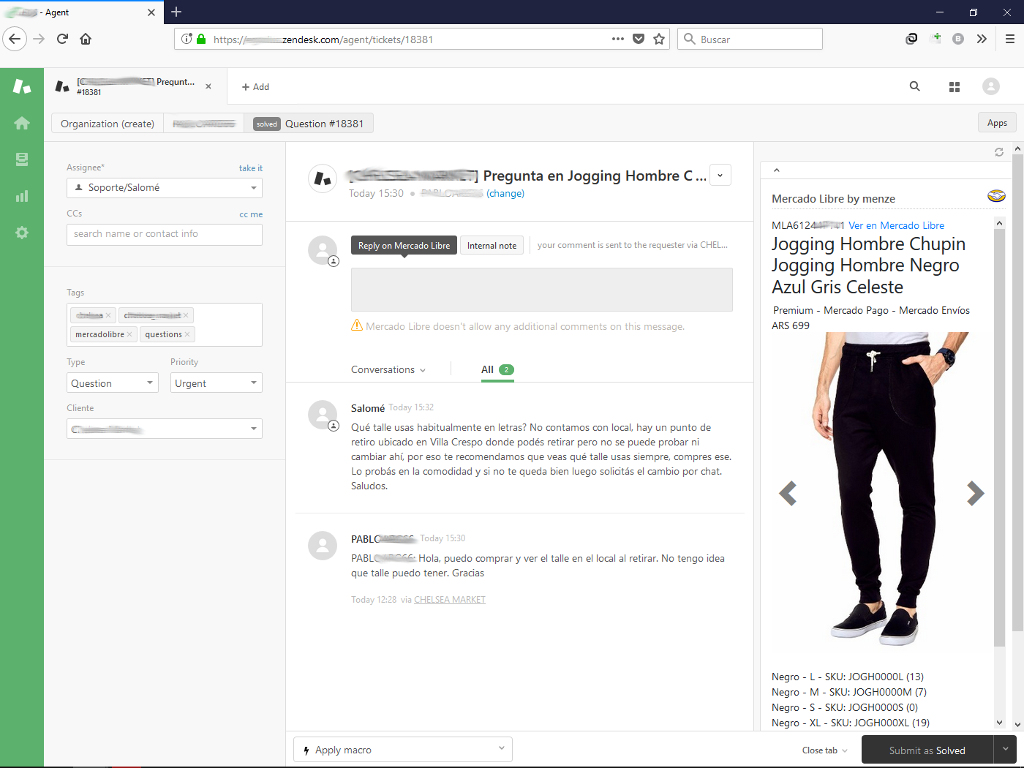This screenshot has width=1024, height=768.
Task: Expand the Assignee dropdown
Action: [x=164, y=188]
